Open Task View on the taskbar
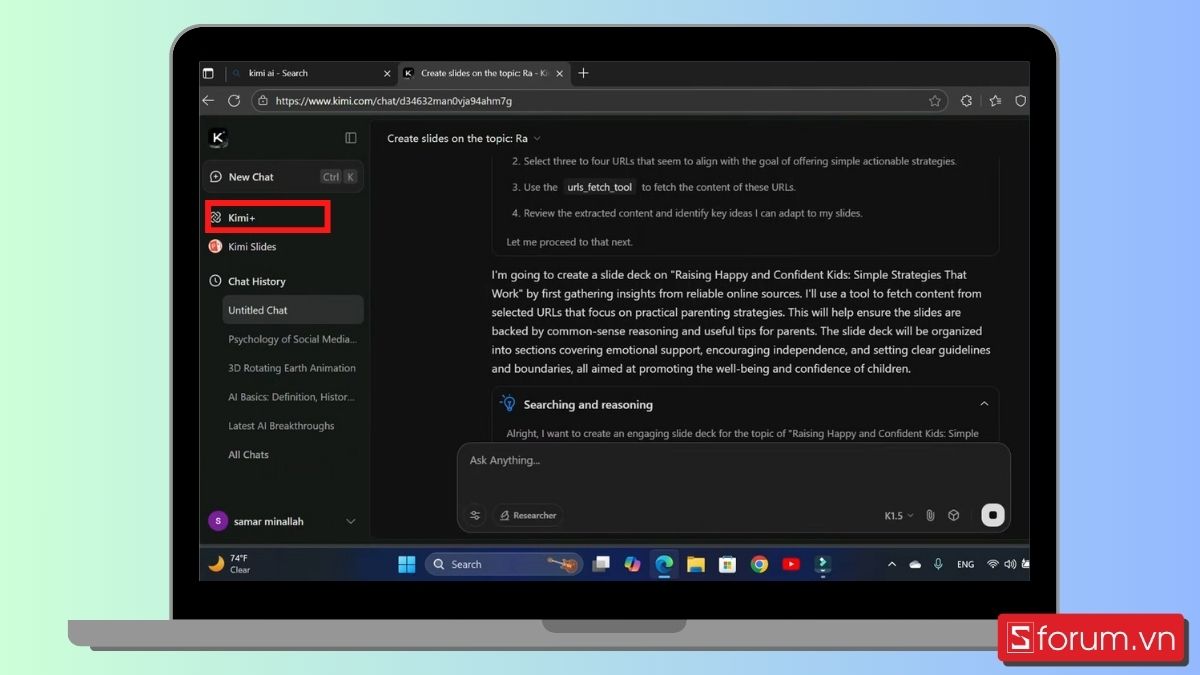Viewport: 1200px width, 675px height. point(601,564)
